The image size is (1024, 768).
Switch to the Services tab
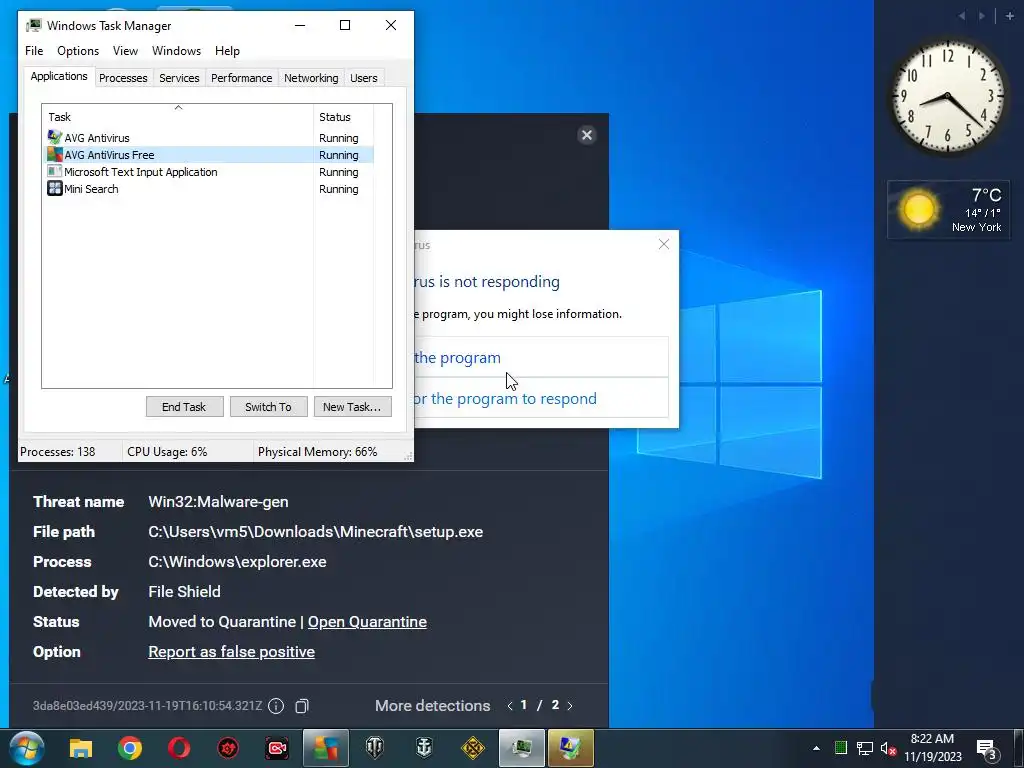pos(179,78)
